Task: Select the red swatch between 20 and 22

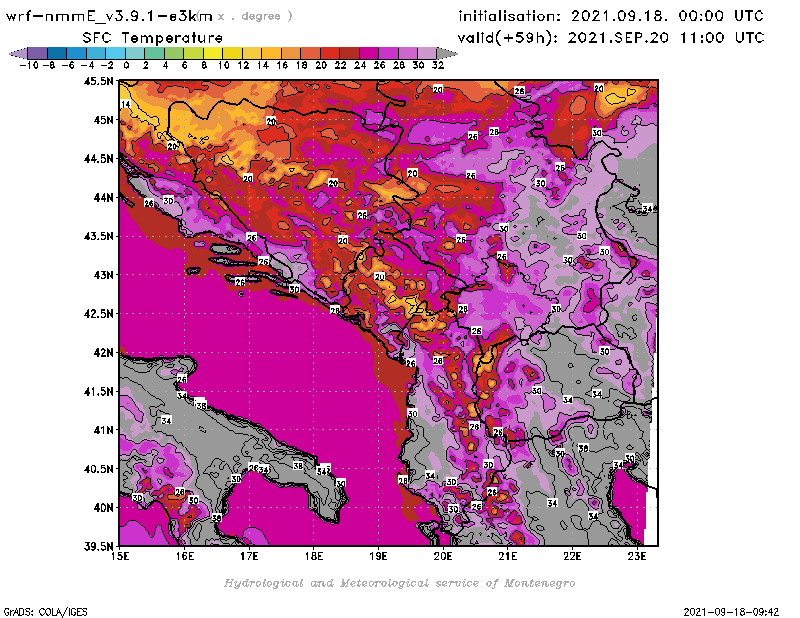Action: pos(330,53)
